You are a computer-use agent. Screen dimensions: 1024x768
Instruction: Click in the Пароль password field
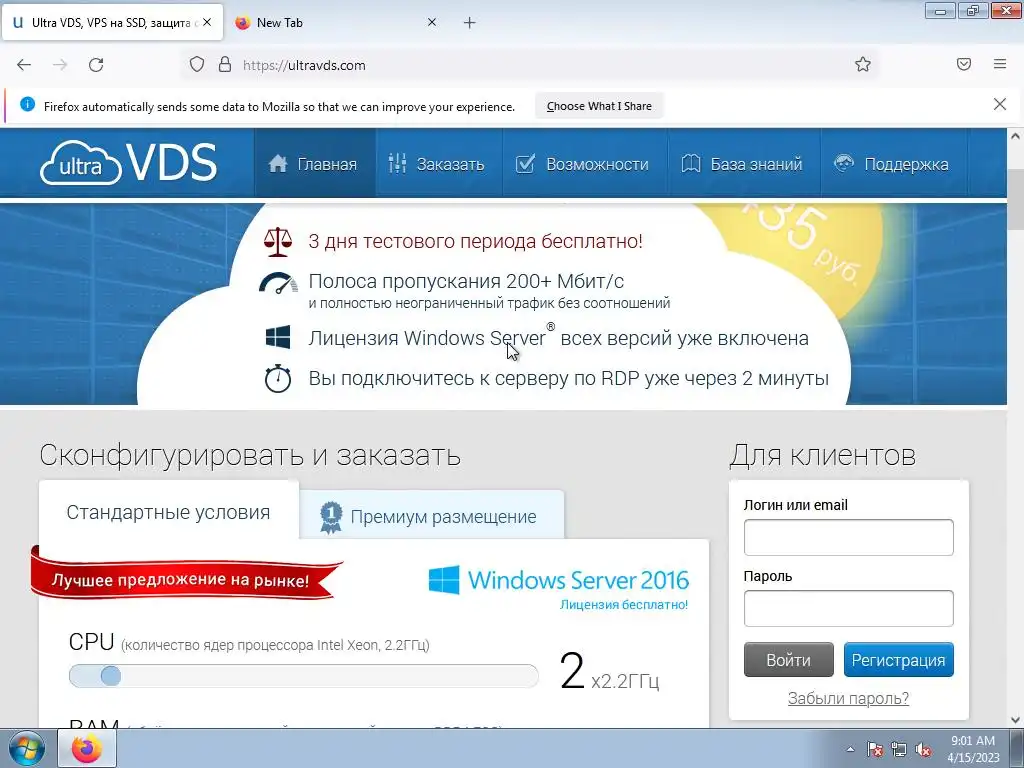point(848,608)
